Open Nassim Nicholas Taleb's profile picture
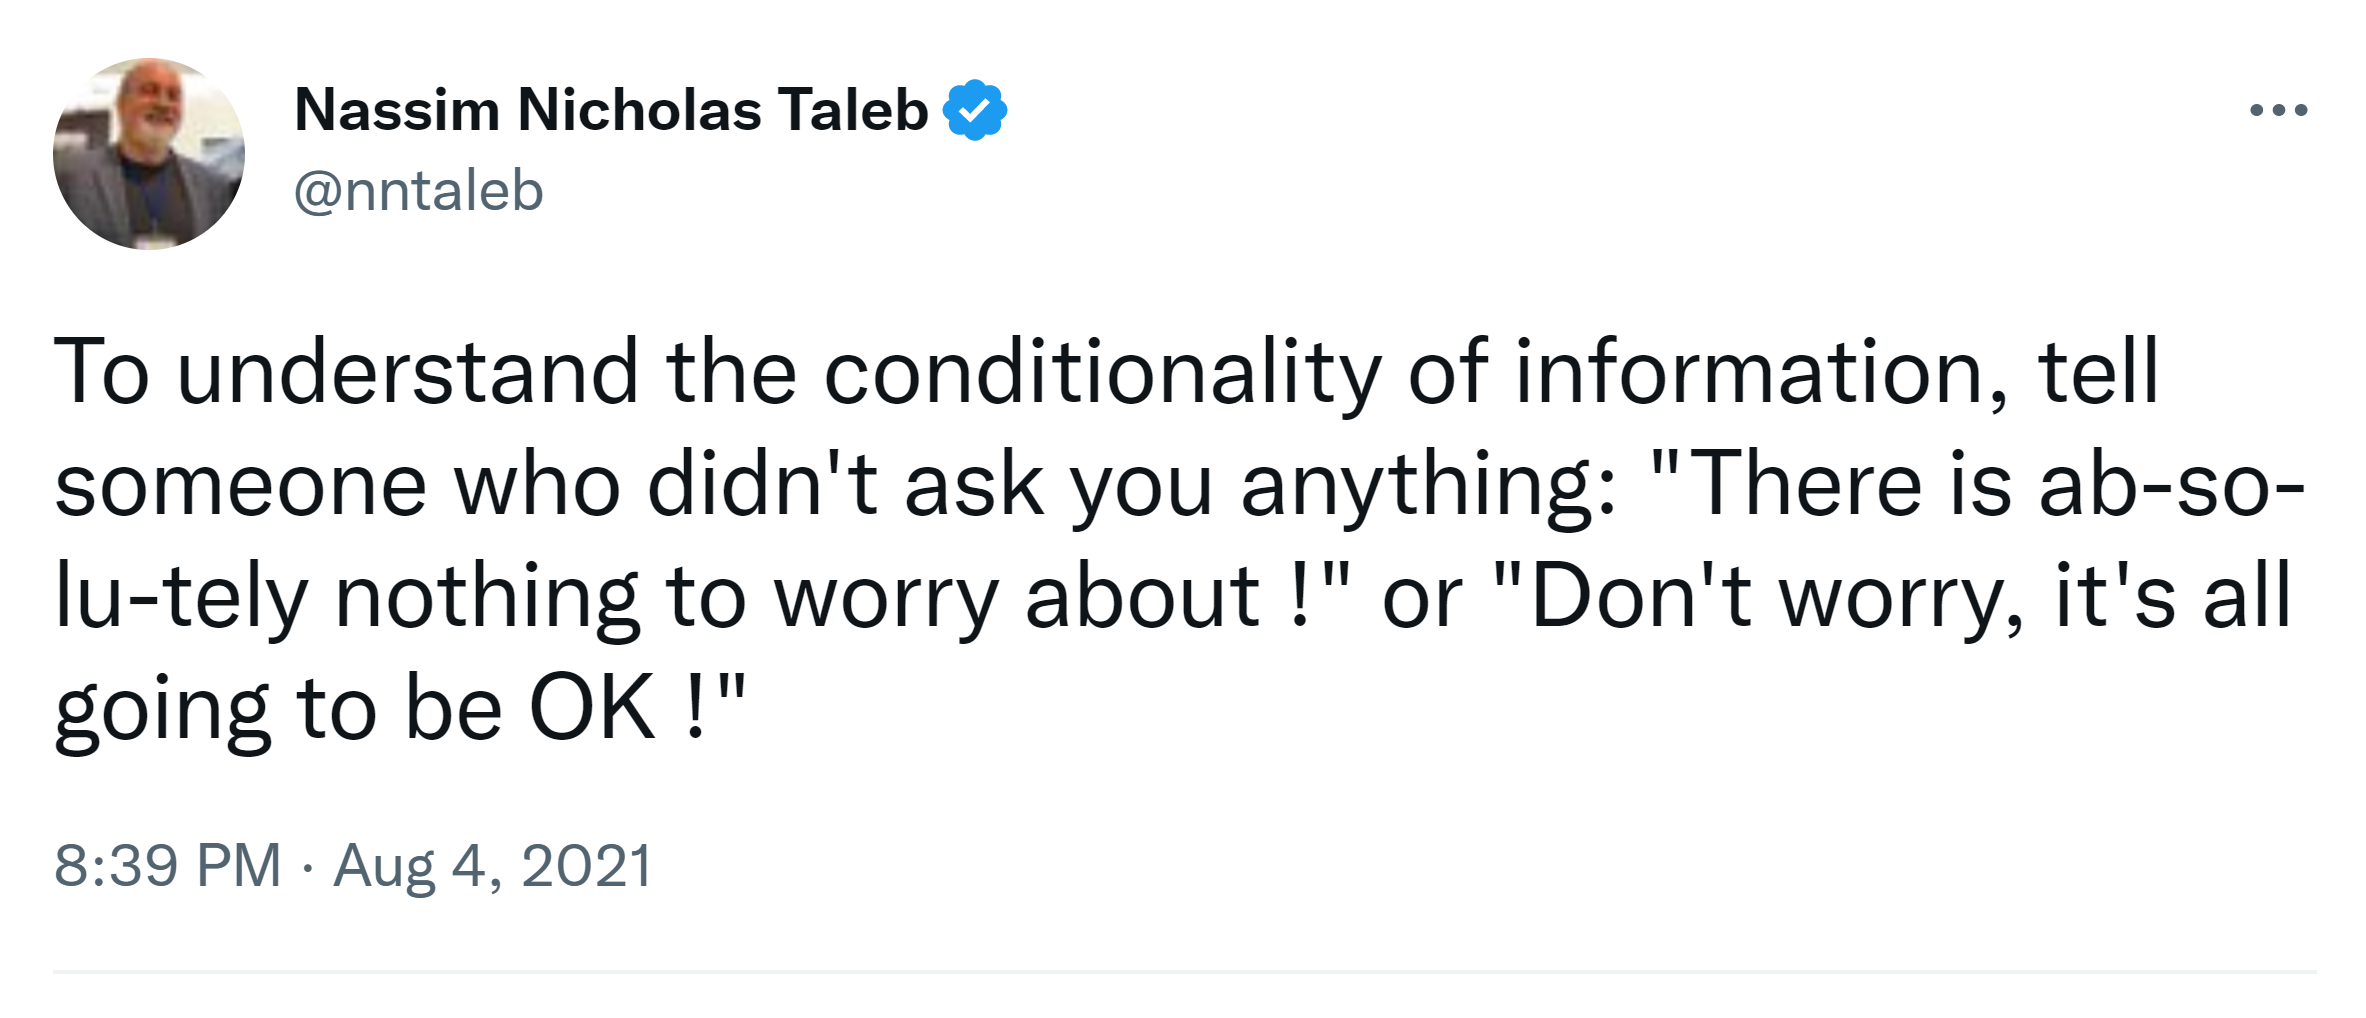 [149, 154]
